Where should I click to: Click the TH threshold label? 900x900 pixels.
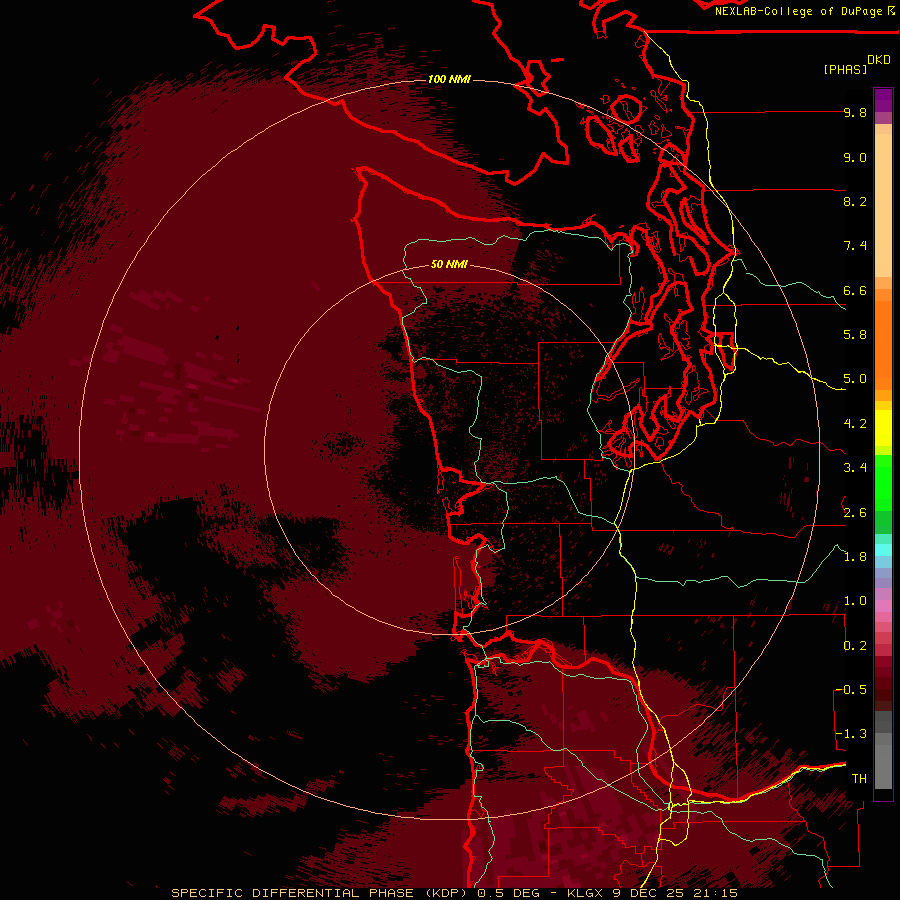(859, 779)
